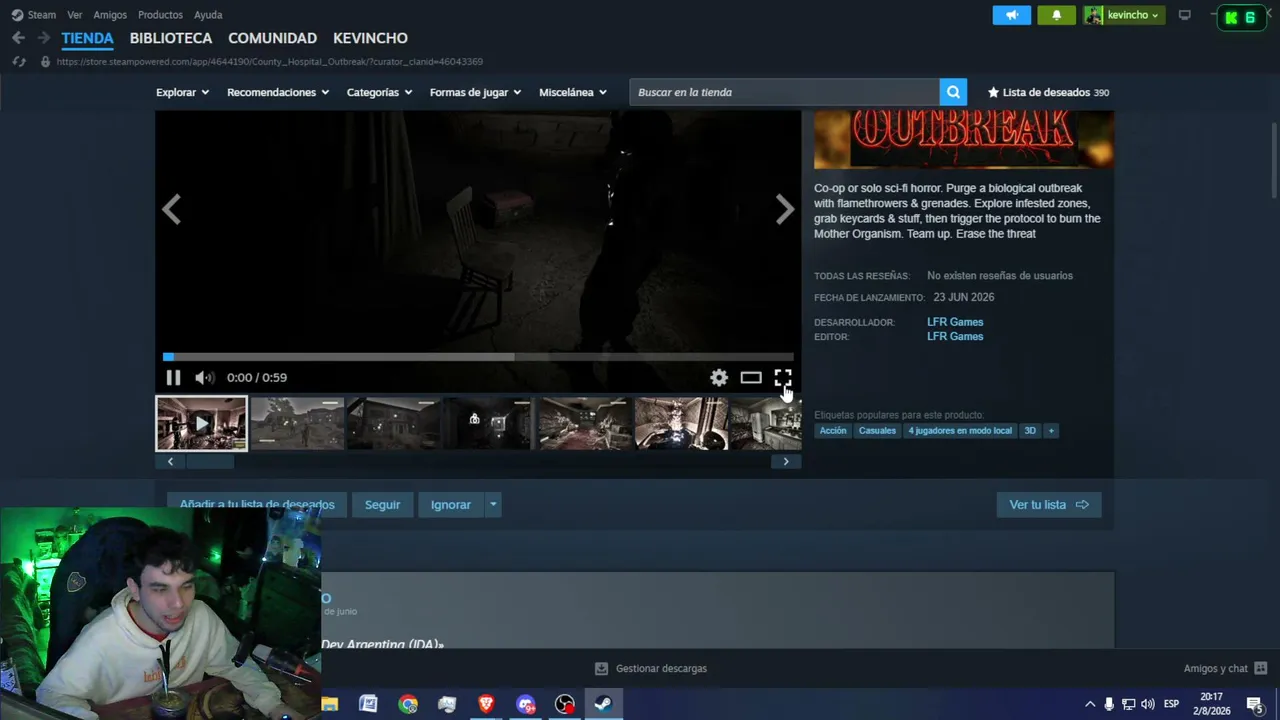Open the Discord taskbar icon
1280x720 pixels.
(x=526, y=704)
